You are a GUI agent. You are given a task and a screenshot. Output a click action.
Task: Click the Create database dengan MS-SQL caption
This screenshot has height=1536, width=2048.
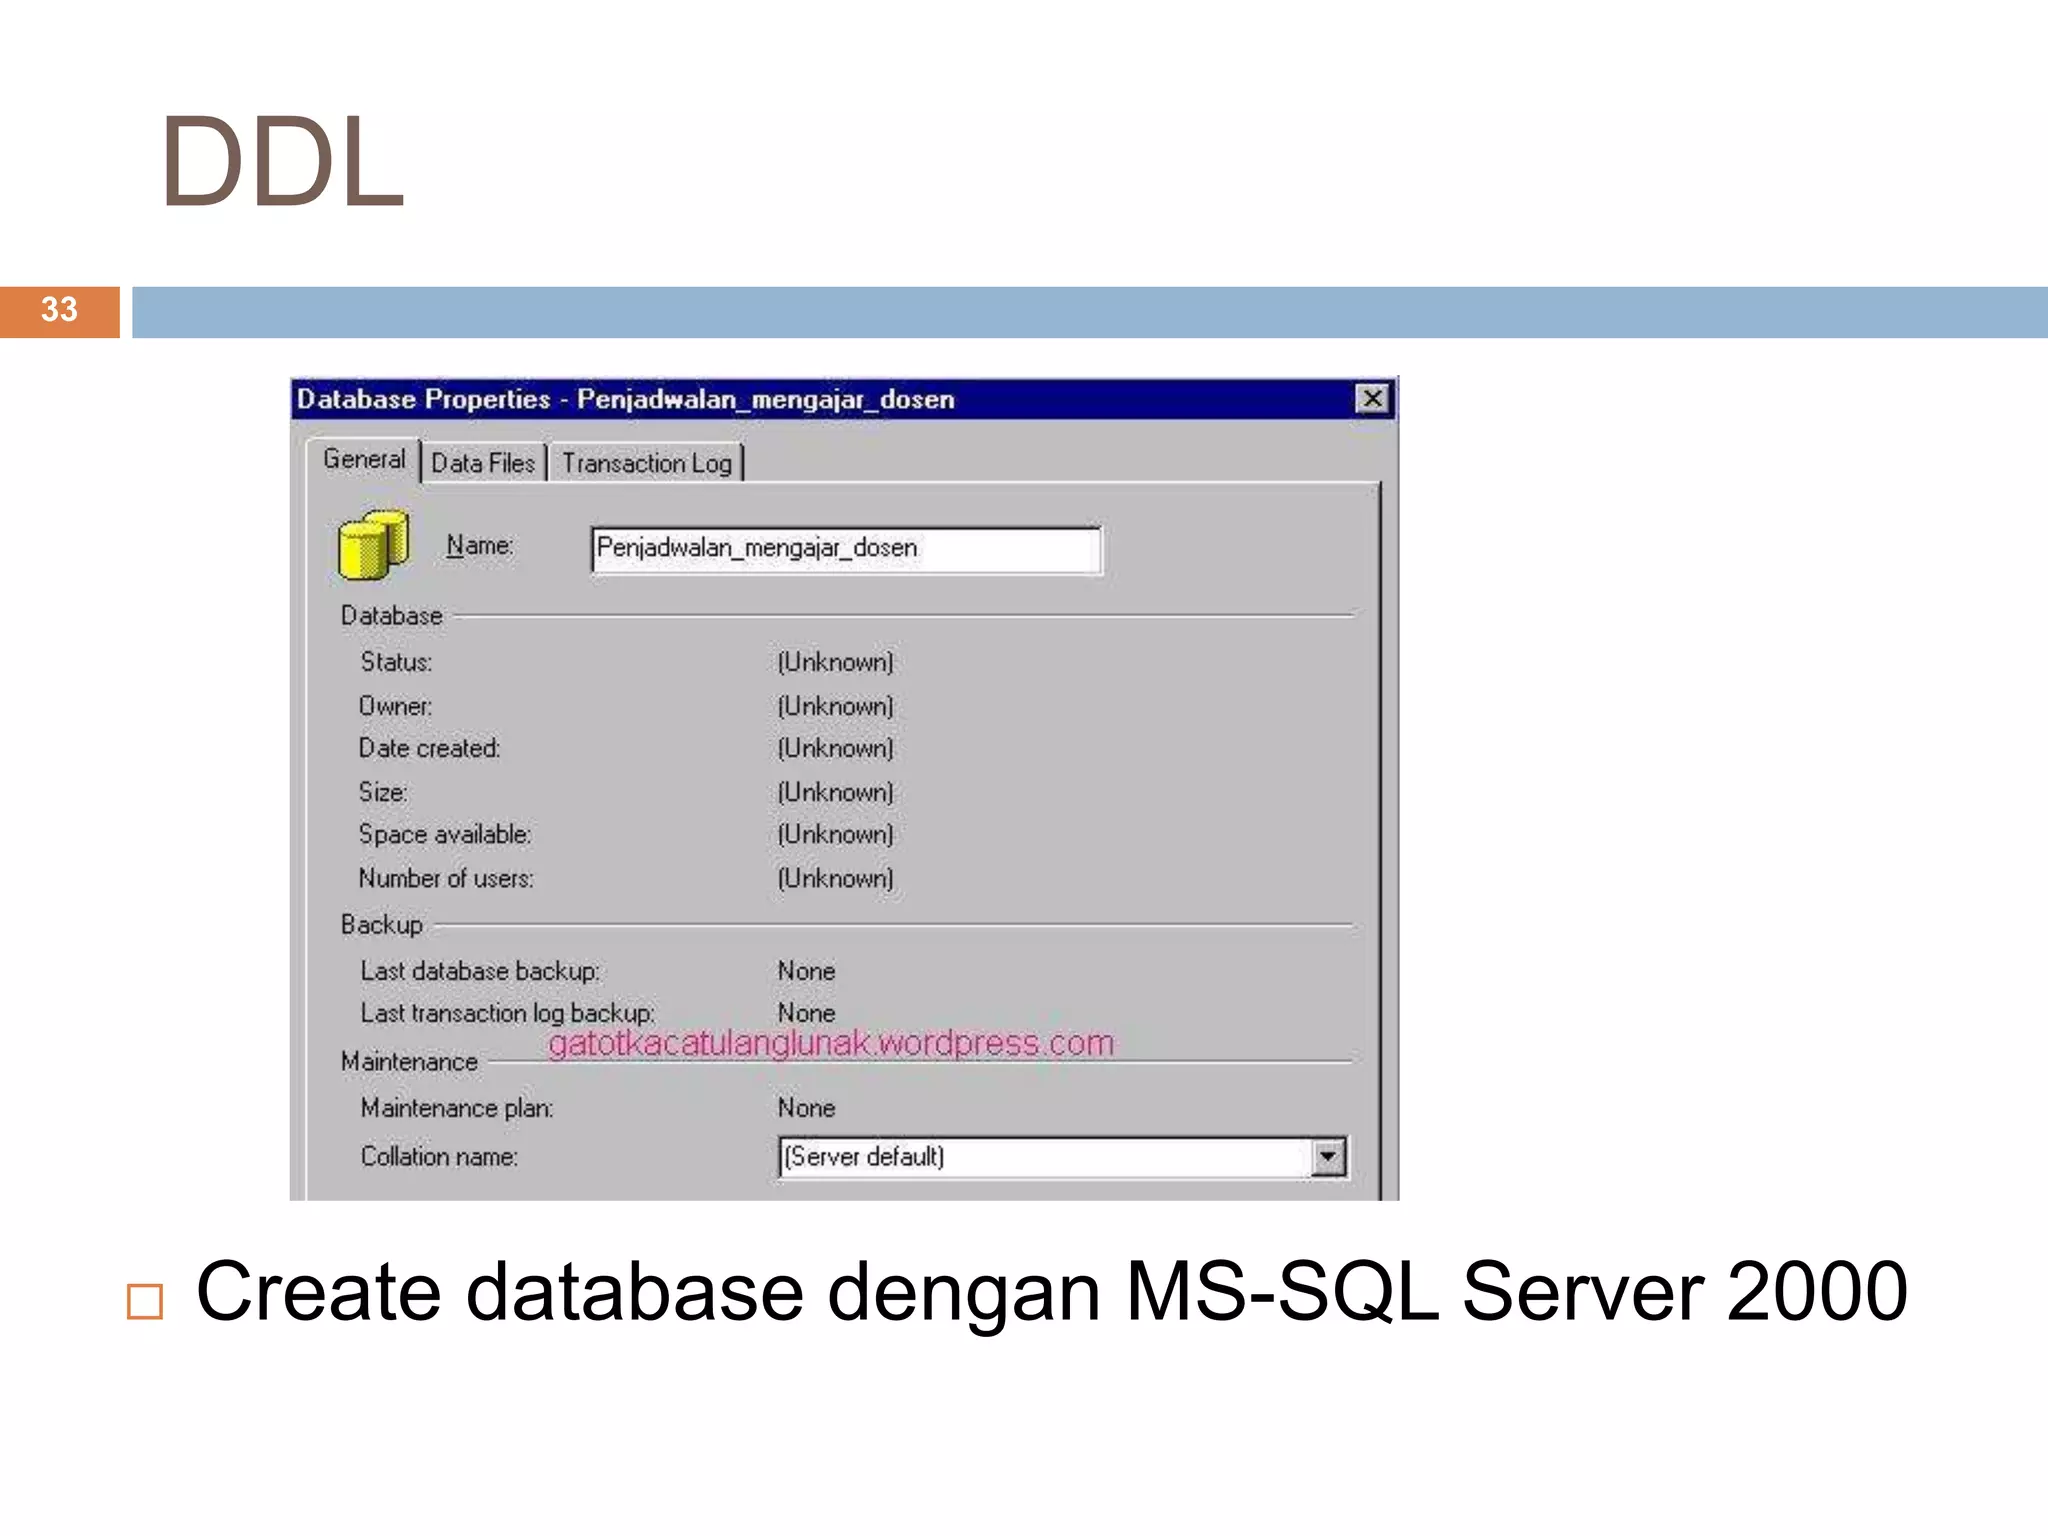(x=1051, y=1292)
